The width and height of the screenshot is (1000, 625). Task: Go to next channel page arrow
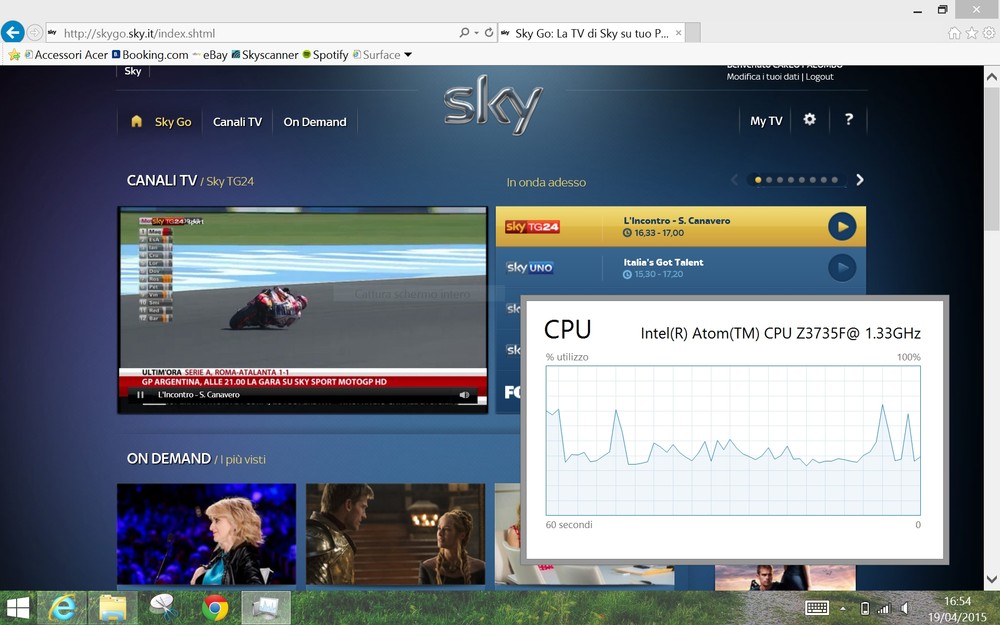[x=860, y=180]
